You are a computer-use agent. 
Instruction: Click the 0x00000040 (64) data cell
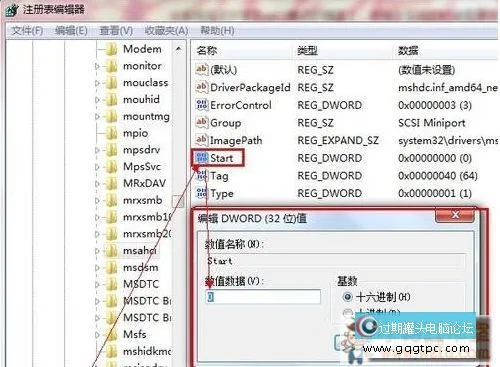(x=438, y=176)
